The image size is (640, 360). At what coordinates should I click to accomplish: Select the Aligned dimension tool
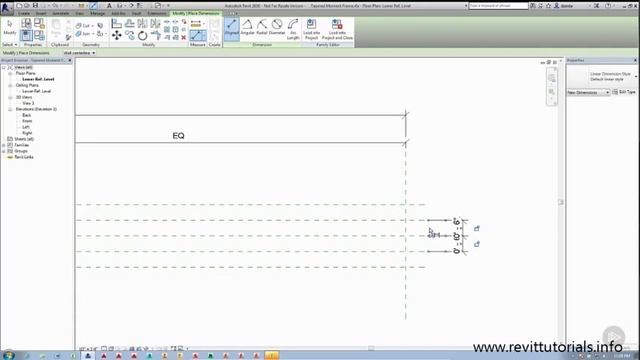pos(231,29)
